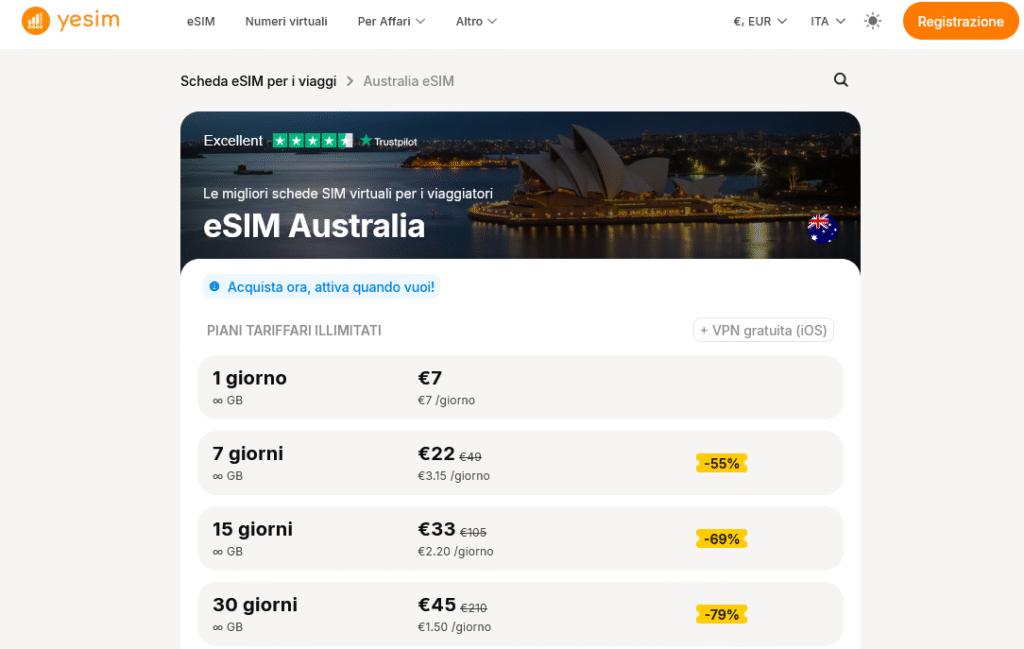The width and height of the screenshot is (1024, 649).
Task: Change the language via the ITA selector
Action: click(826, 20)
